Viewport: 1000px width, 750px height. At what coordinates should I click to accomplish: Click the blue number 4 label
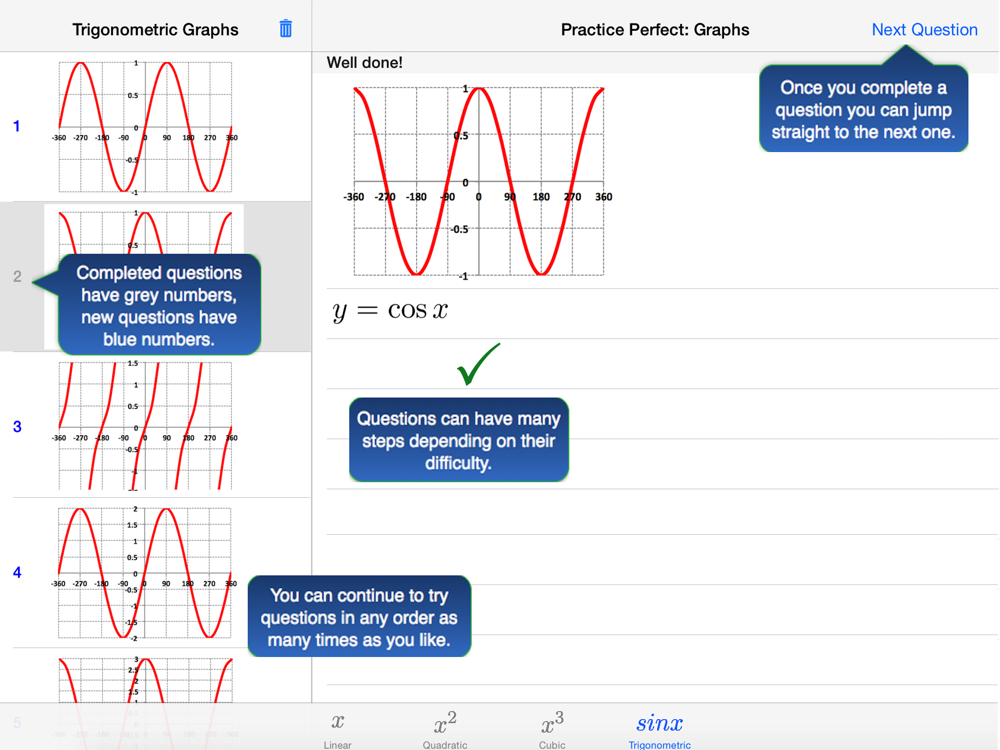click(17, 573)
